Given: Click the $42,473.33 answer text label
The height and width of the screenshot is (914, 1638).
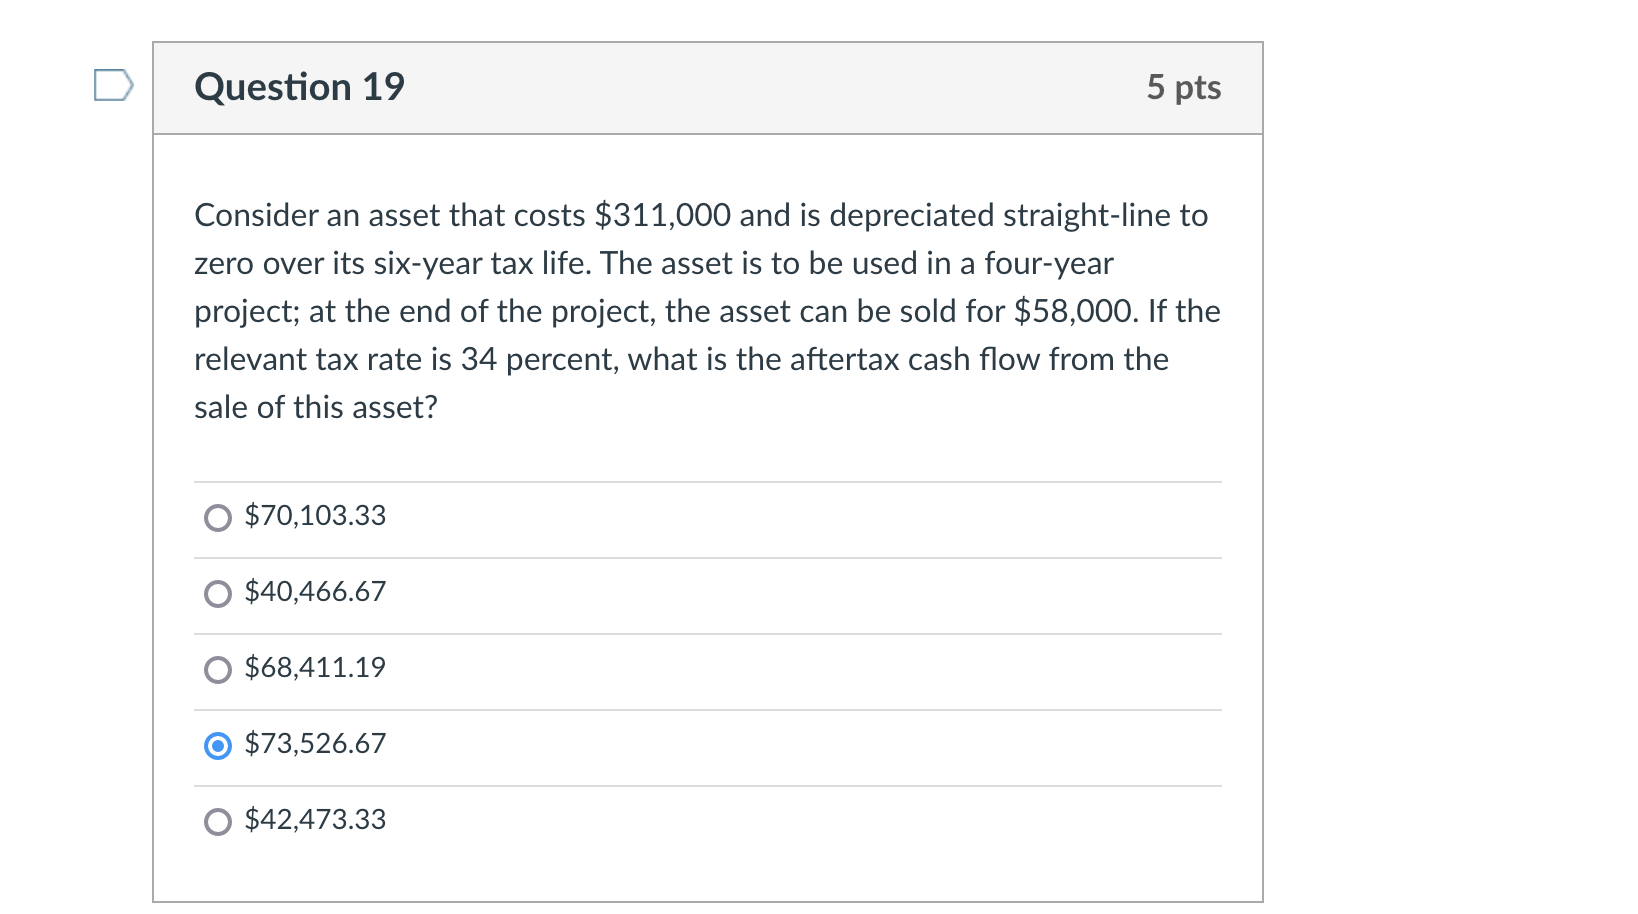Looking at the screenshot, I should (x=315, y=820).
